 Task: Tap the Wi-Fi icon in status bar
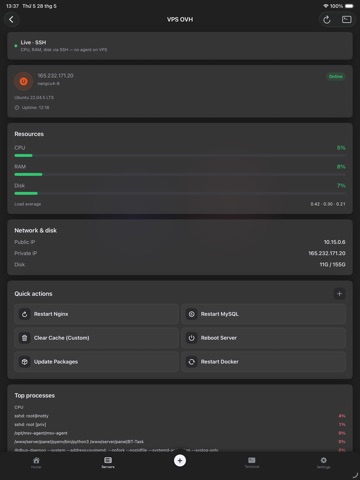coord(326,6)
